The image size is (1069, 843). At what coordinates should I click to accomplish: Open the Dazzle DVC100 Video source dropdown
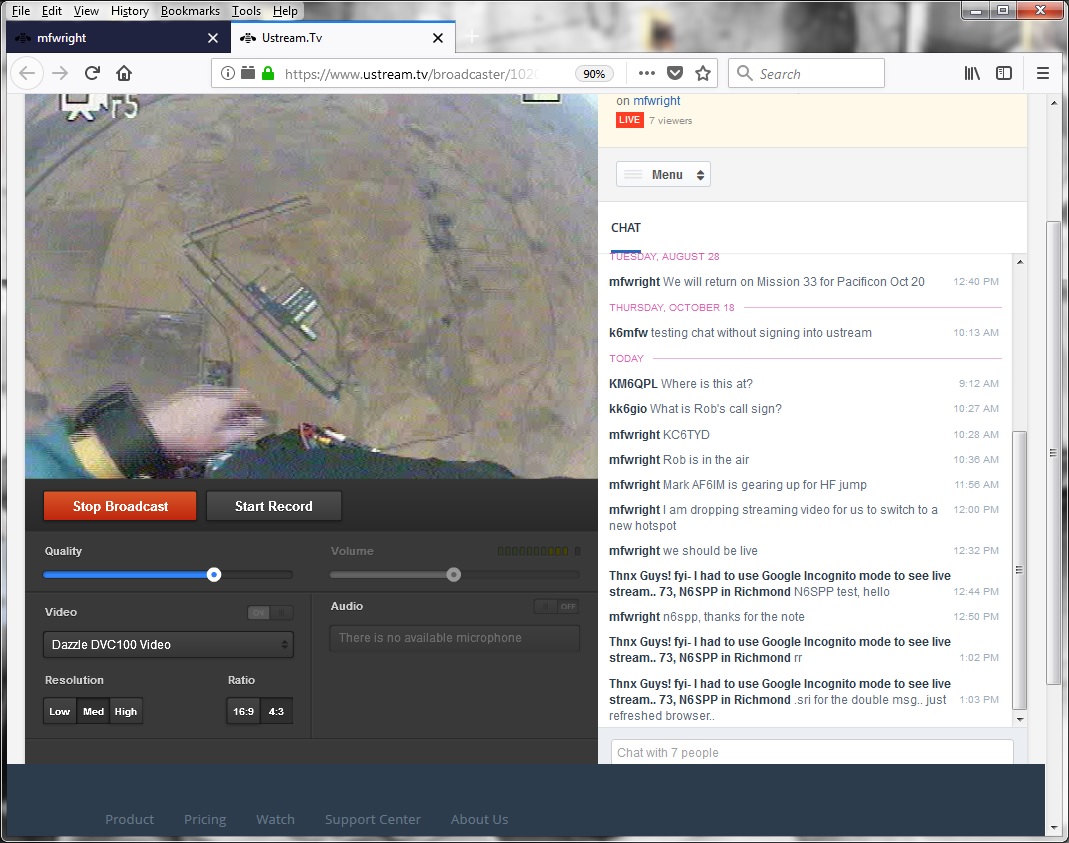coord(168,645)
